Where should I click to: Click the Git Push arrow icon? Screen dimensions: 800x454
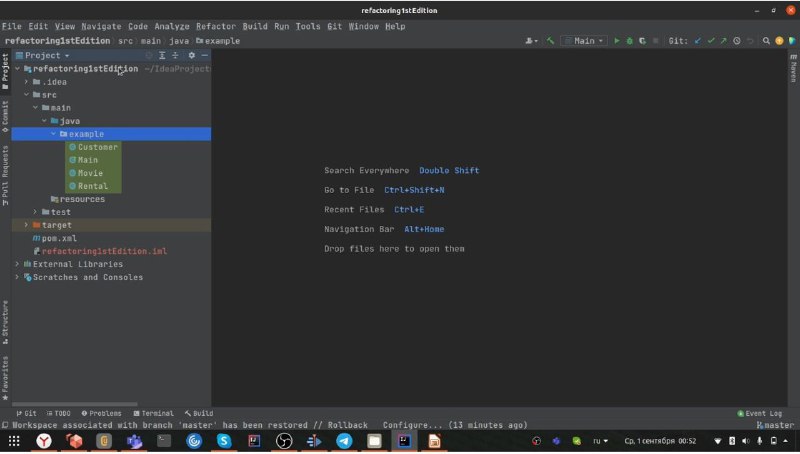(x=723, y=41)
